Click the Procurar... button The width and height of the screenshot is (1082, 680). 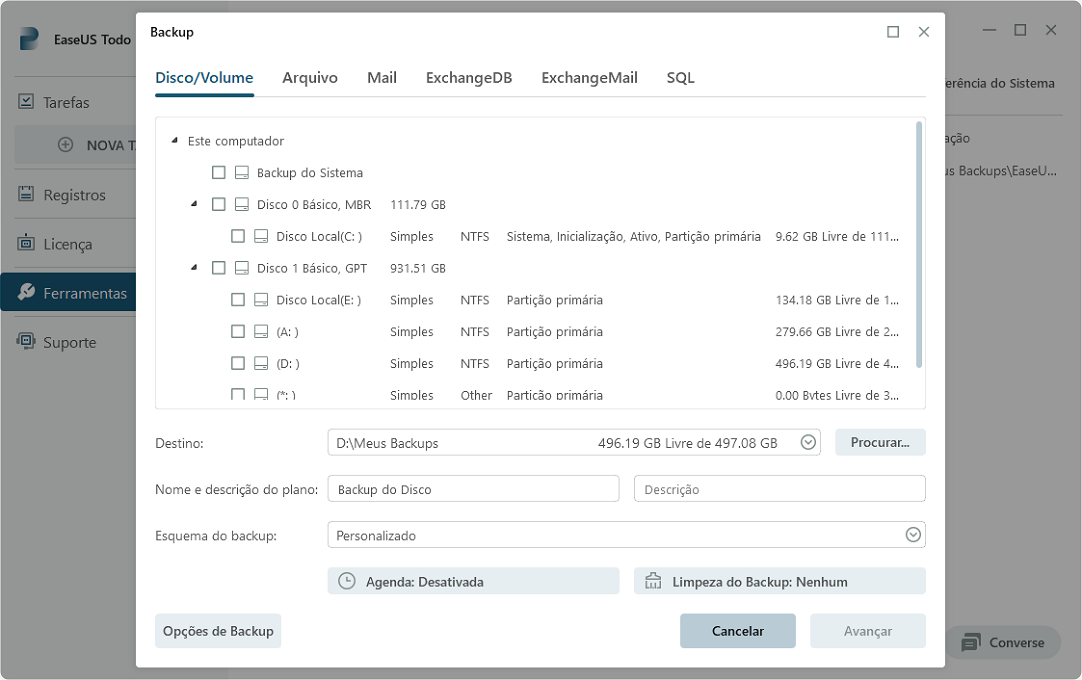880,442
